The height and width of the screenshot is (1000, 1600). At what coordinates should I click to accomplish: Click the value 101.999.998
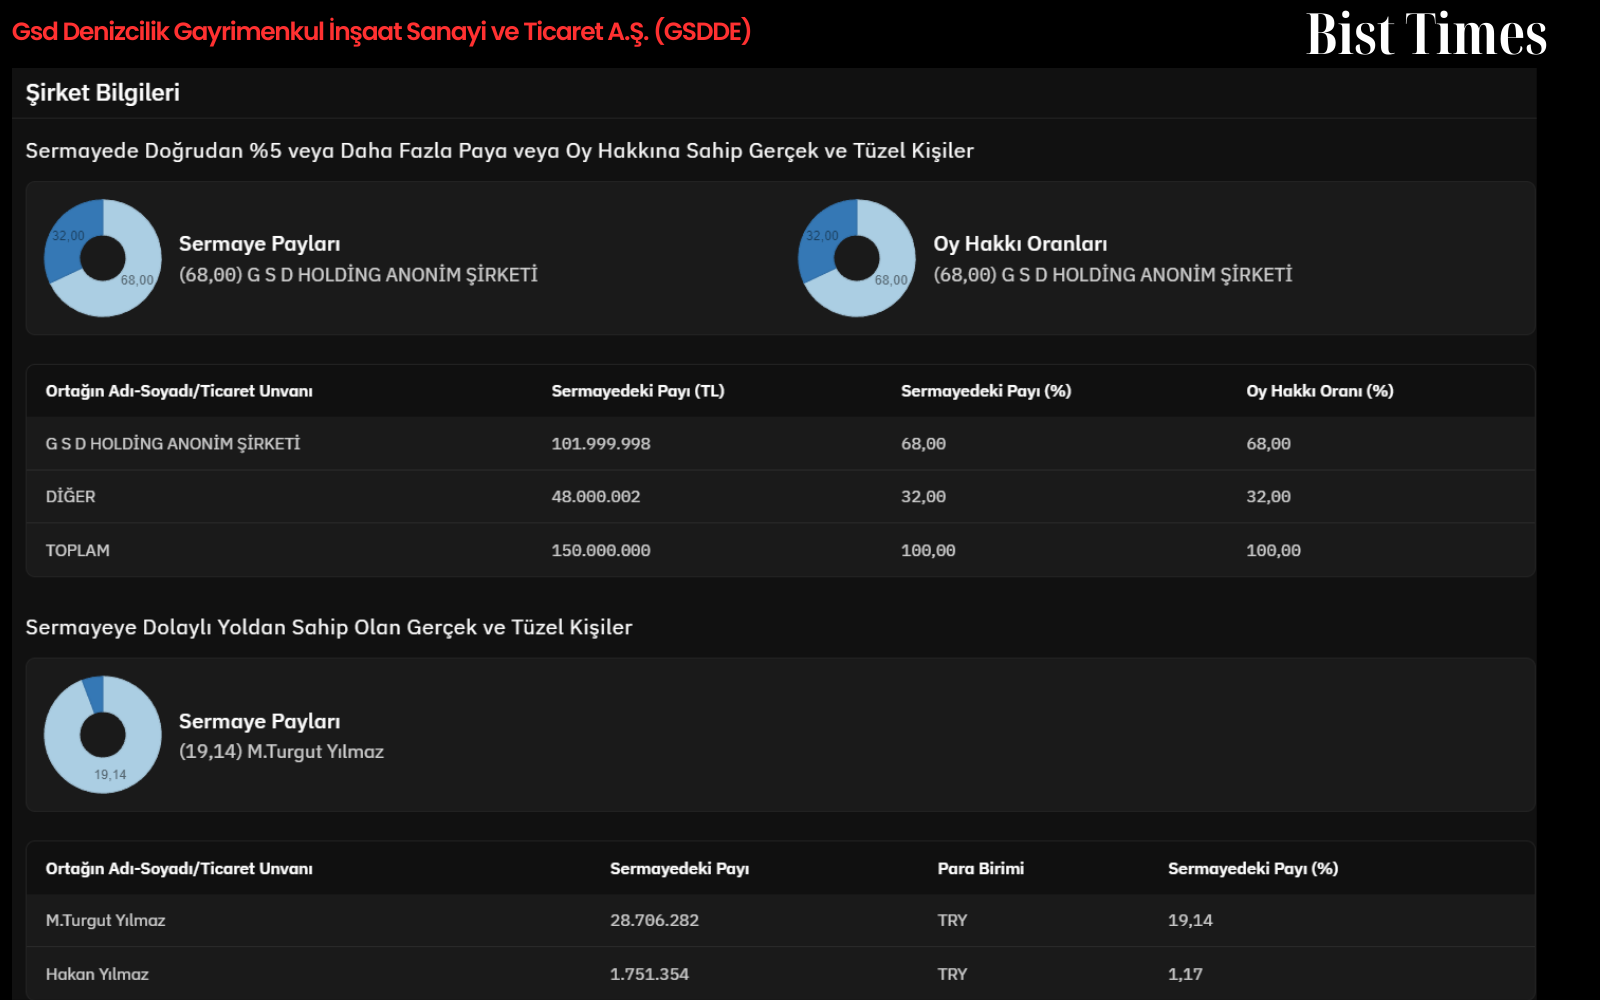[601, 444]
